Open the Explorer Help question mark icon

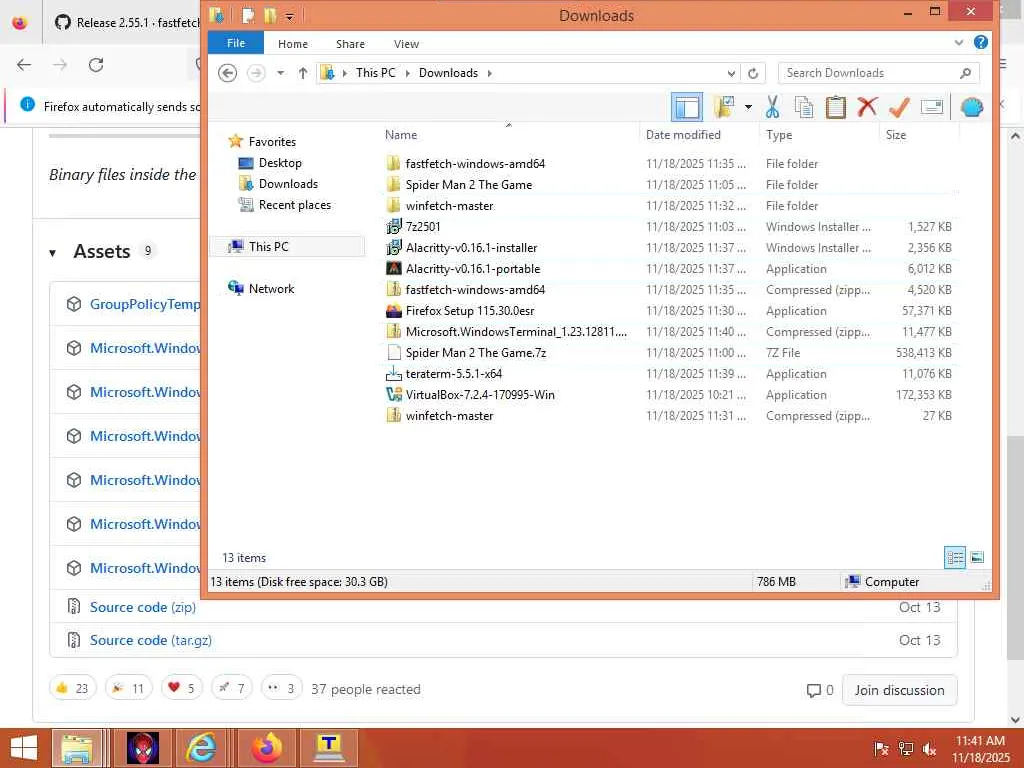click(980, 42)
